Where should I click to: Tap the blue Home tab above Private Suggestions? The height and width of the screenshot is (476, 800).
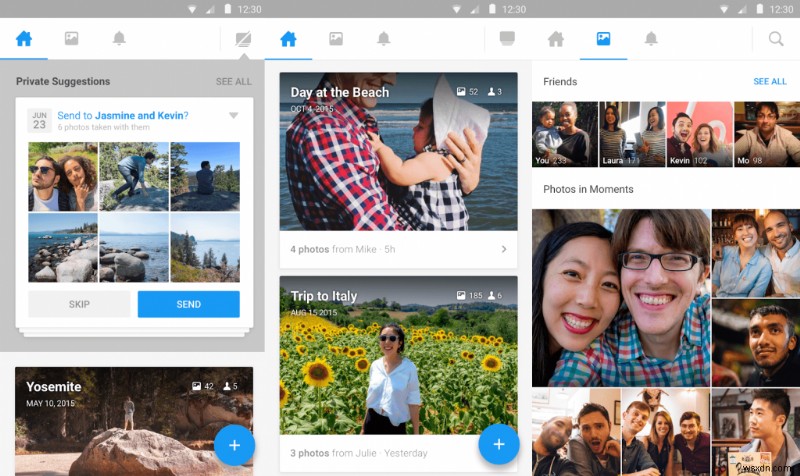(x=24, y=38)
